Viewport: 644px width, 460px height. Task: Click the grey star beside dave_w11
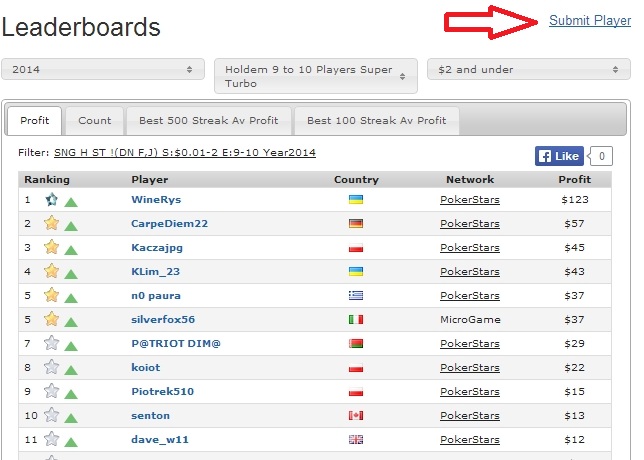click(51, 439)
